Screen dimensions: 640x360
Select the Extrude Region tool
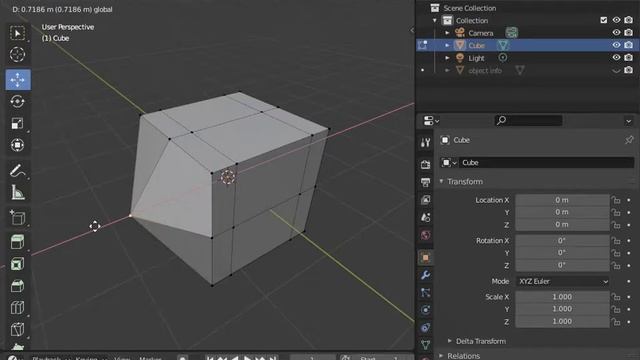pyautogui.click(x=17, y=242)
